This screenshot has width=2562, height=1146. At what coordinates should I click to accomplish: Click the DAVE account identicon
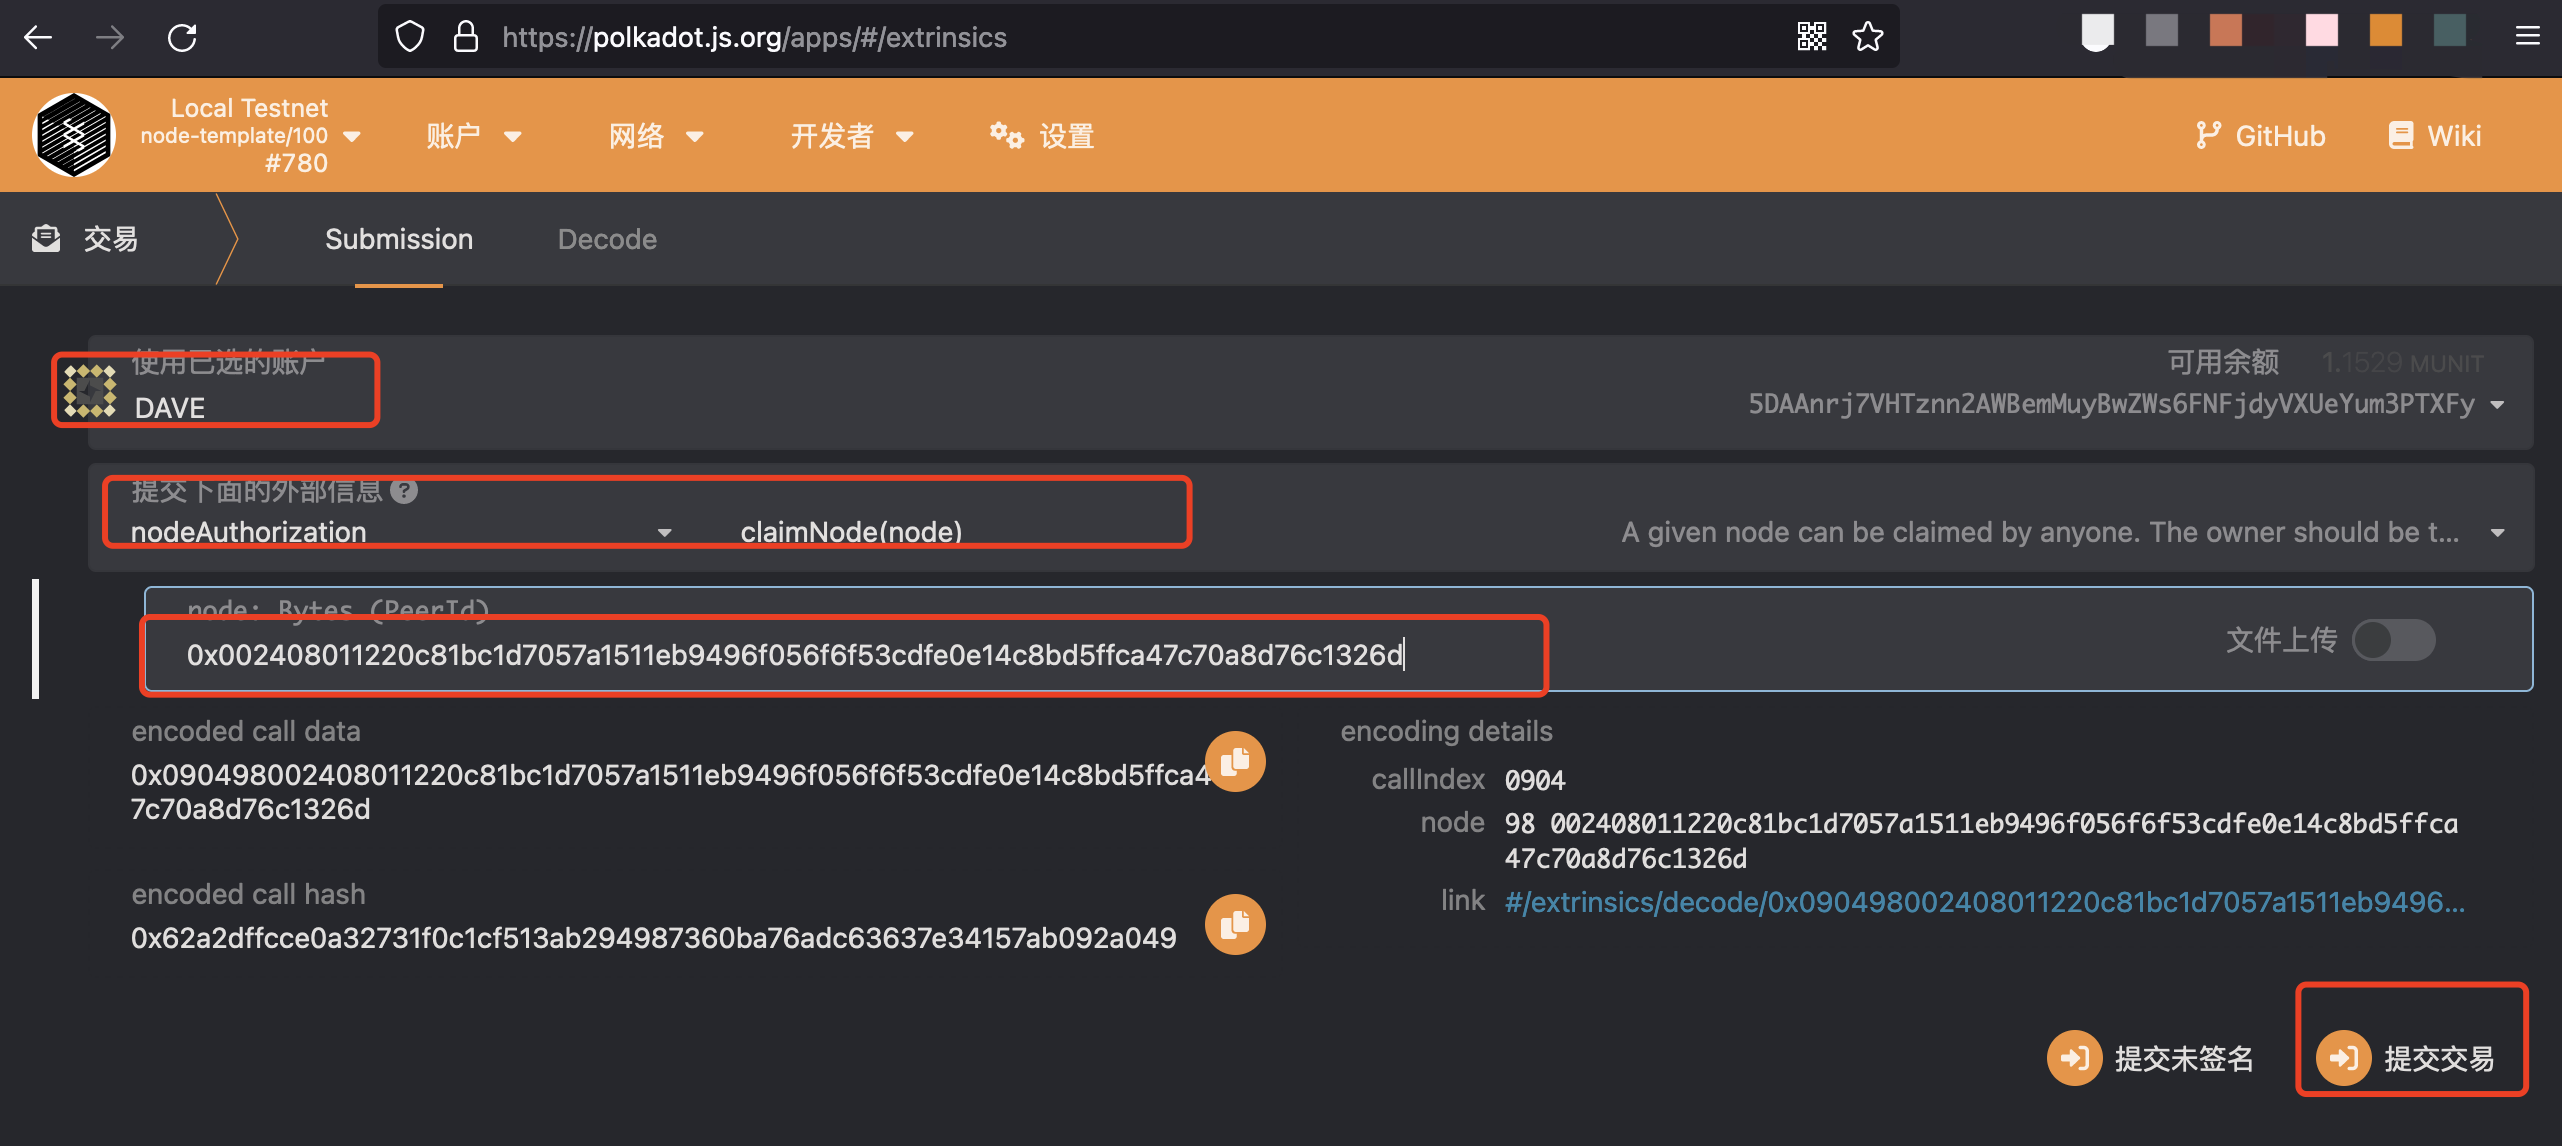point(90,391)
